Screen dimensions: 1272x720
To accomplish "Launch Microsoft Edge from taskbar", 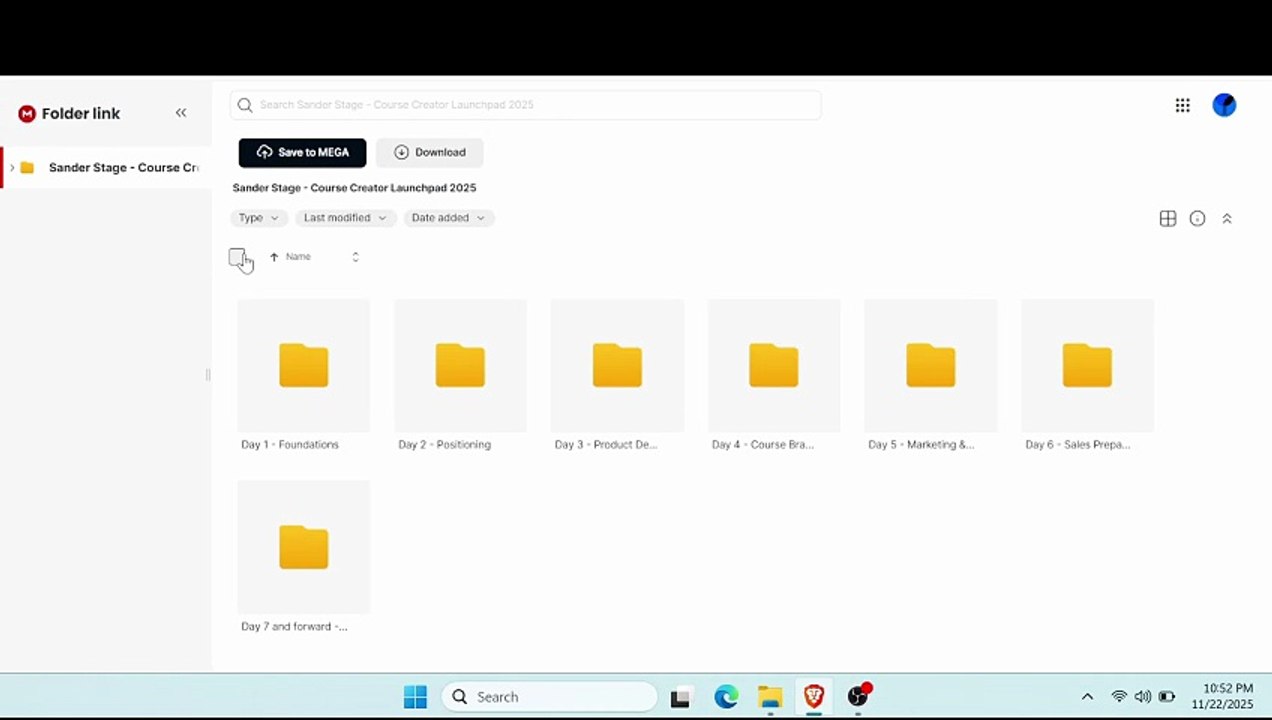I will pyautogui.click(x=726, y=697).
